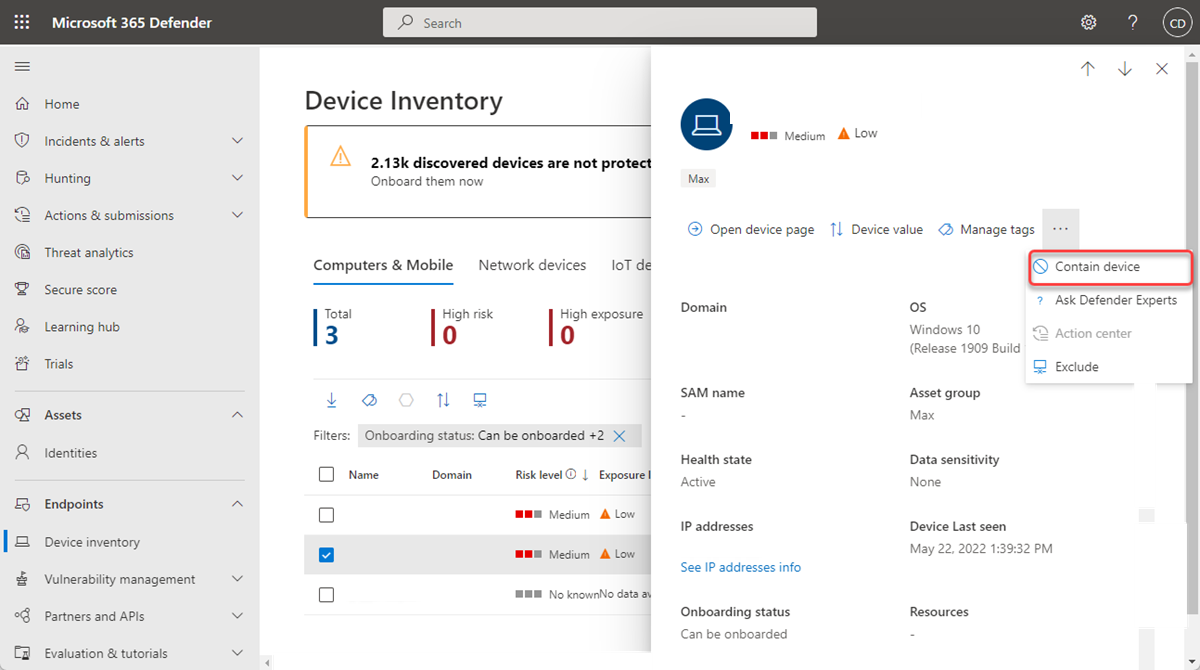Click the hexagon icon in device toolbar
Screen dimensions: 1200x670
pyautogui.click(x=406, y=400)
